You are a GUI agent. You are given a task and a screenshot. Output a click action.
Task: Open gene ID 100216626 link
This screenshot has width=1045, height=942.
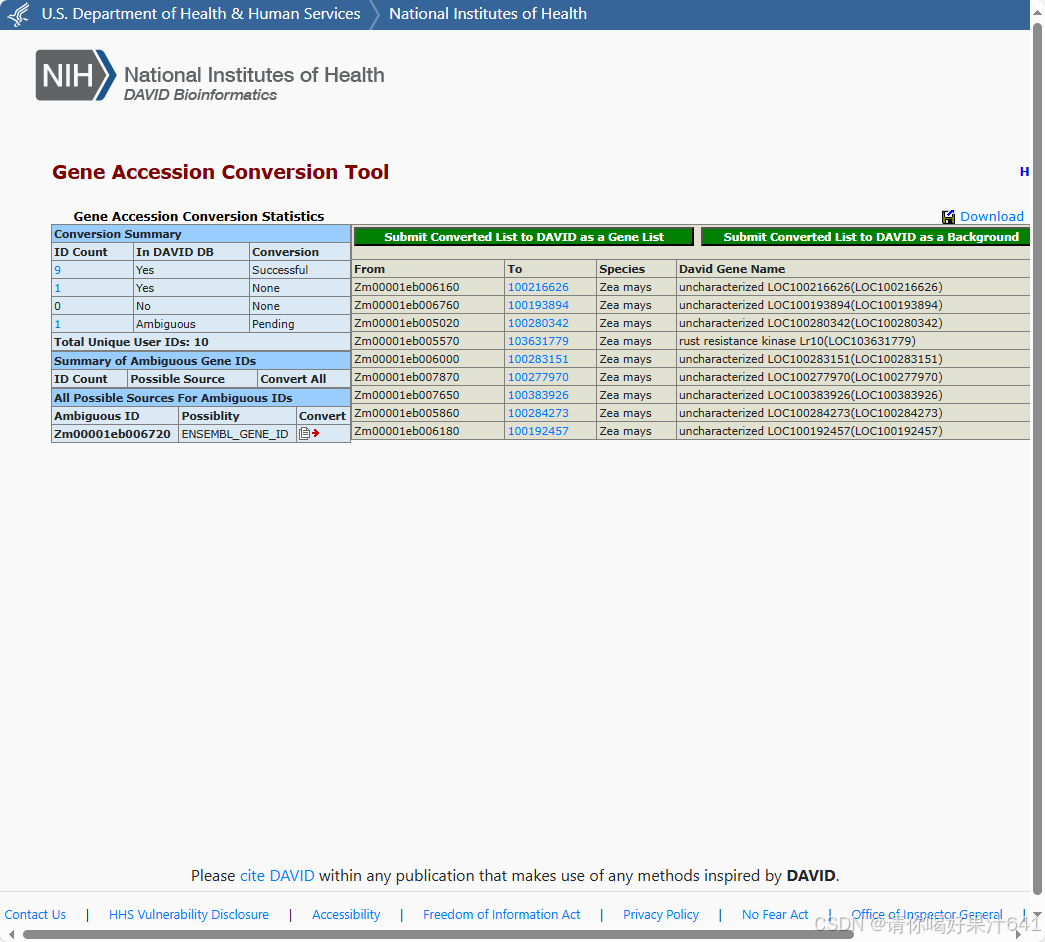(538, 287)
